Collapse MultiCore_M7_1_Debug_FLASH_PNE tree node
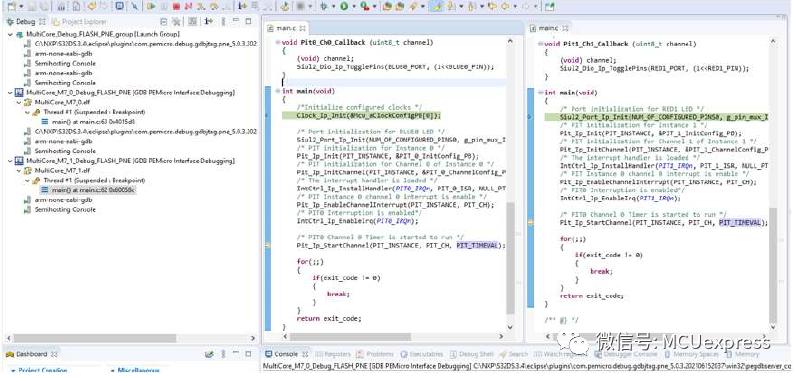This screenshot has height=378, width=796. tap(11, 161)
